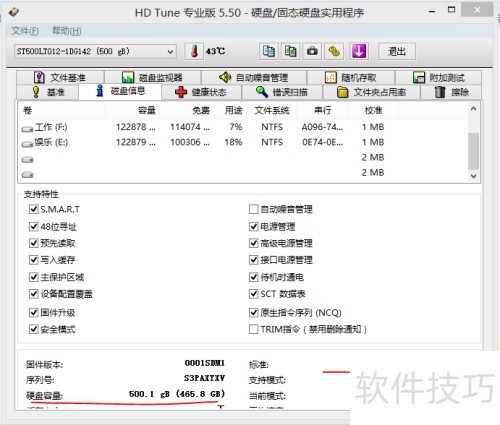Toggle the 写入缓存 checkbox

coord(33,260)
